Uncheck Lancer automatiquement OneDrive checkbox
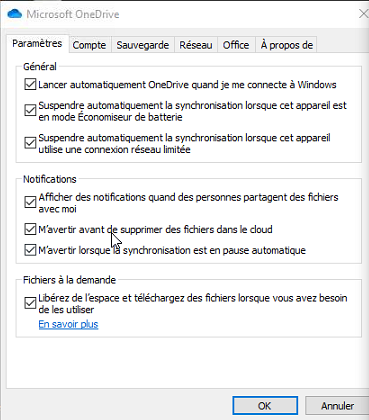The image size is (369, 420). (30, 85)
